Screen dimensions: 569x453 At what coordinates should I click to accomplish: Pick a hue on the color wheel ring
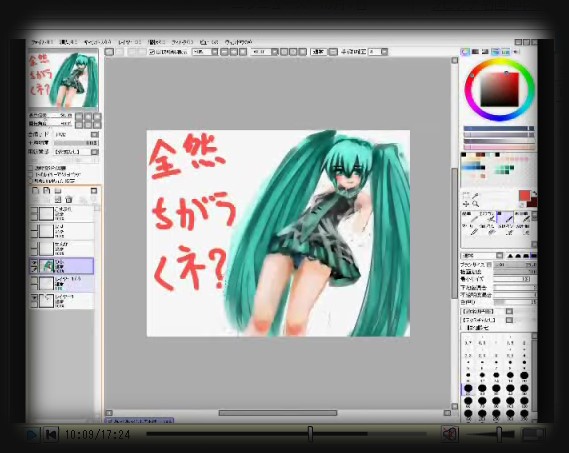[x=499, y=89]
